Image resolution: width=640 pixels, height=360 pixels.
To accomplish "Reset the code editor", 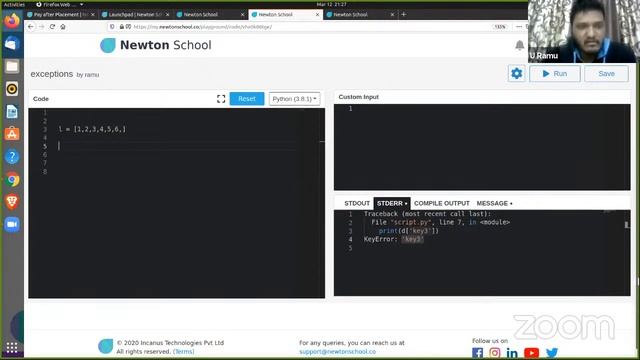I will pos(247,99).
